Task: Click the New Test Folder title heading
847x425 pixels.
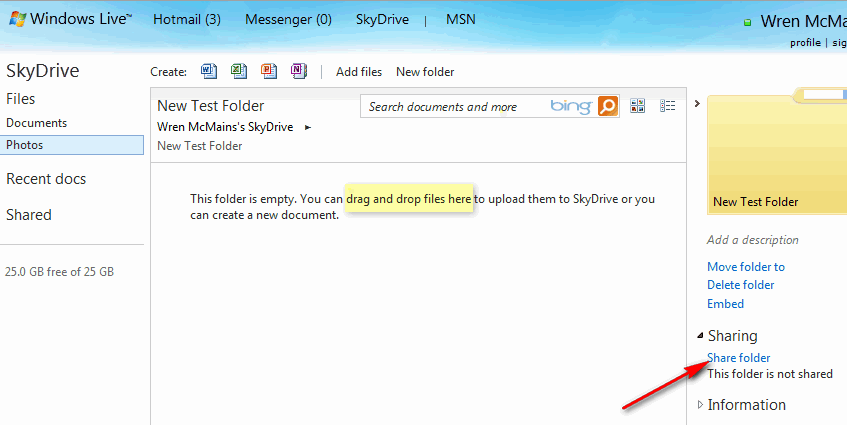Action: tap(211, 106)
